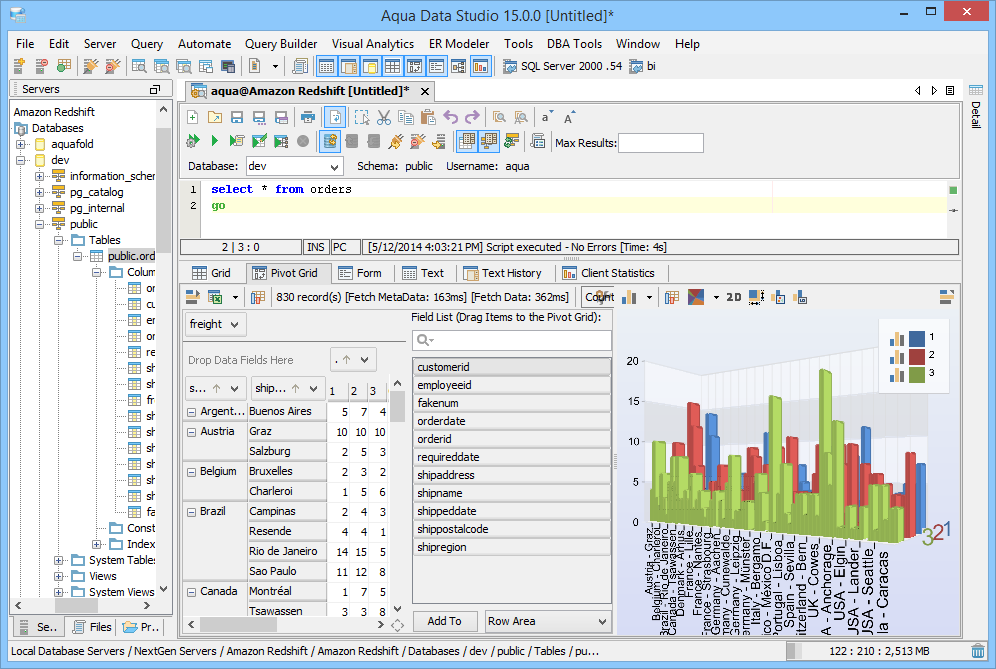Expand the aquafold database node
The image size is (996, 669).
point(20,144)
